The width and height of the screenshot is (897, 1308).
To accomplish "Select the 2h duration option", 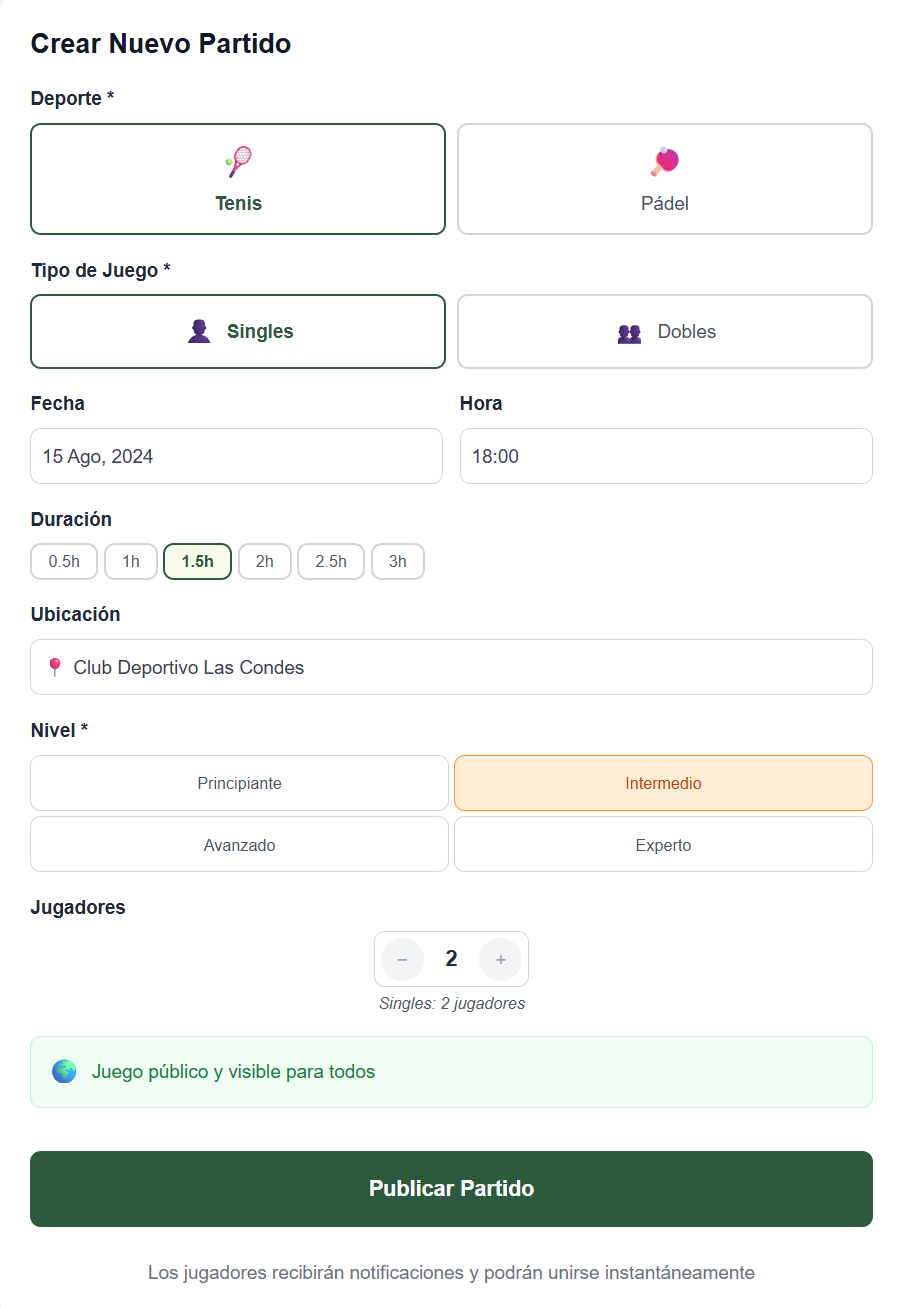I will (x=264, y=561).
